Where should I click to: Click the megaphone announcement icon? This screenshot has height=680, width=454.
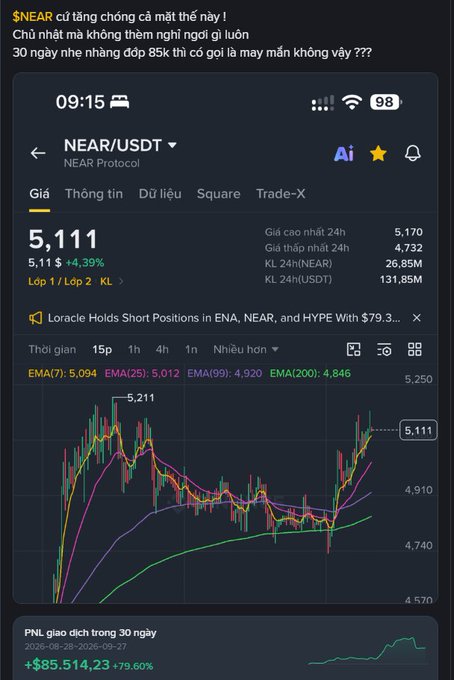pos(36,318)
